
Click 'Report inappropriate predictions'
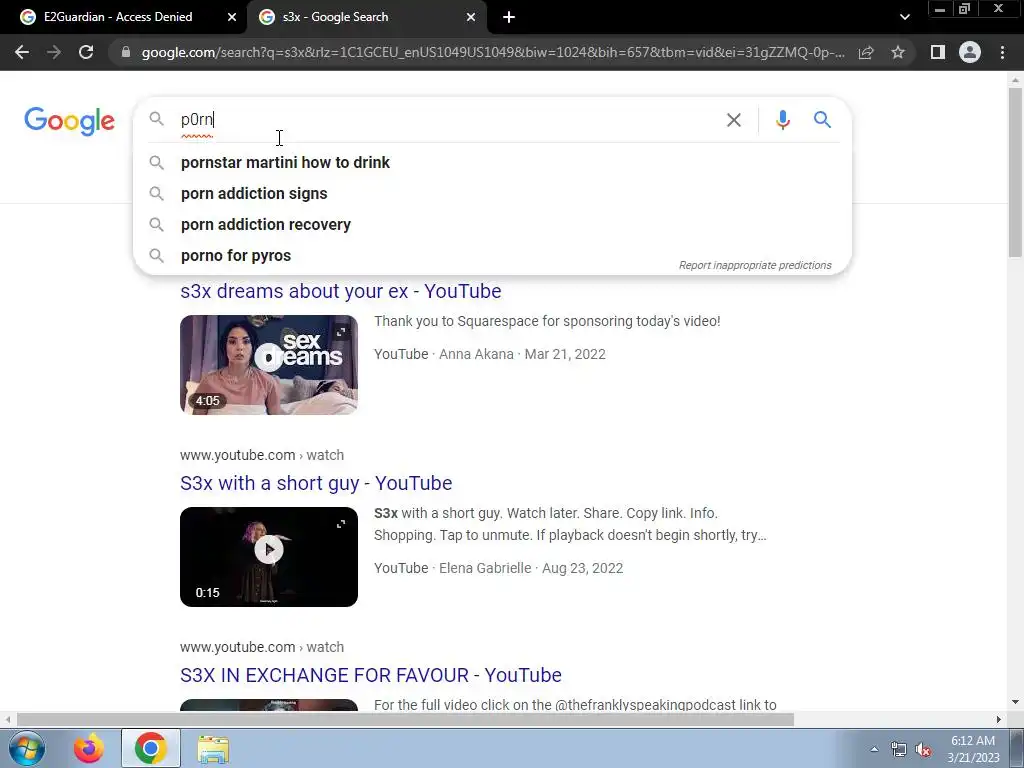point(755,265)
